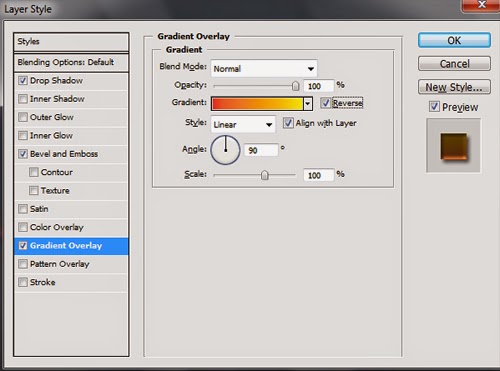Open the Blend Mode dropdown
Screen dimensions: 500x371
pyautogui.click(x=264, y=69)
